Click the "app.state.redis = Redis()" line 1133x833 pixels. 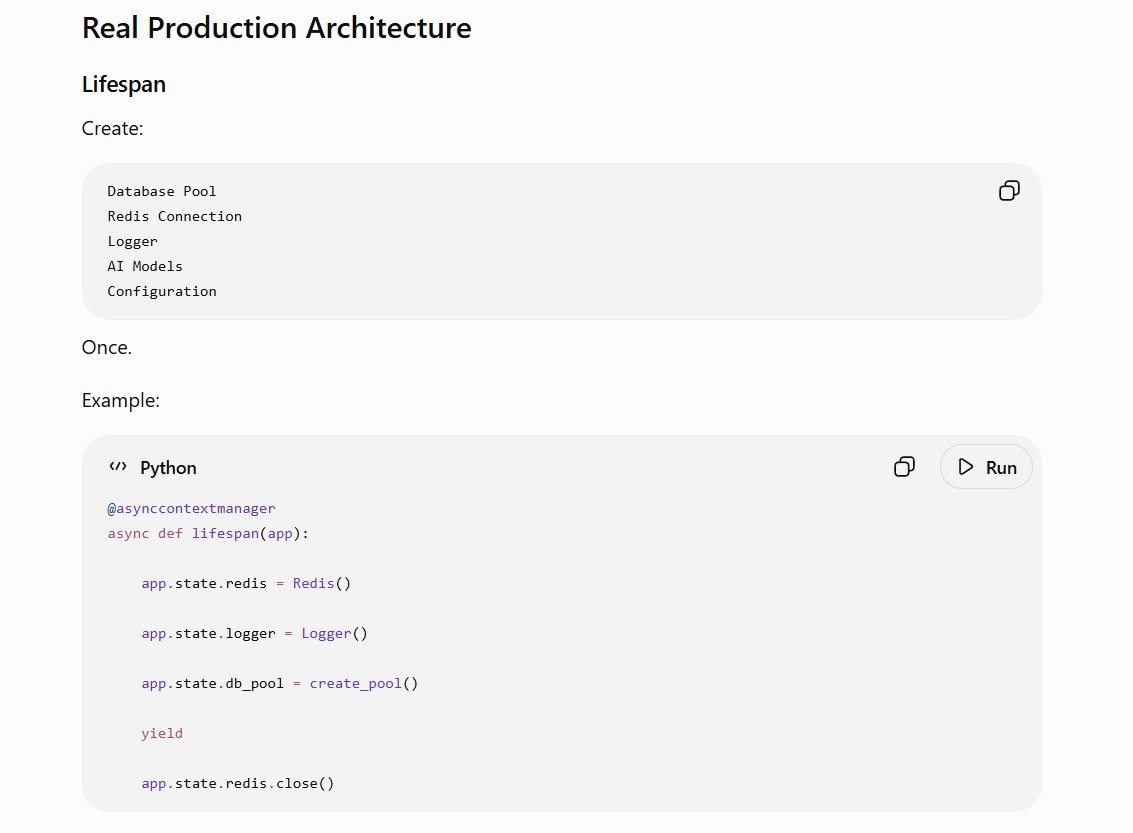(246, 583)
